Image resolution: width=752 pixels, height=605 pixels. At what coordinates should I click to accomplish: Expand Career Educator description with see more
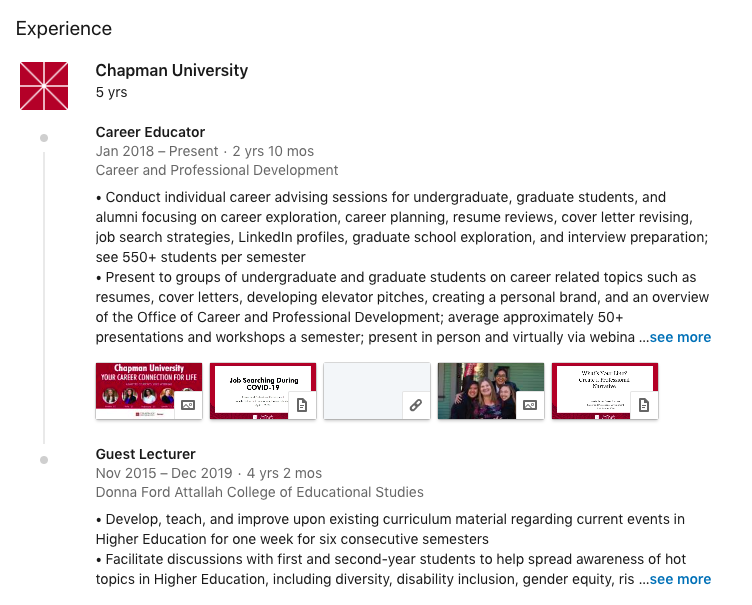coord(680,338)
